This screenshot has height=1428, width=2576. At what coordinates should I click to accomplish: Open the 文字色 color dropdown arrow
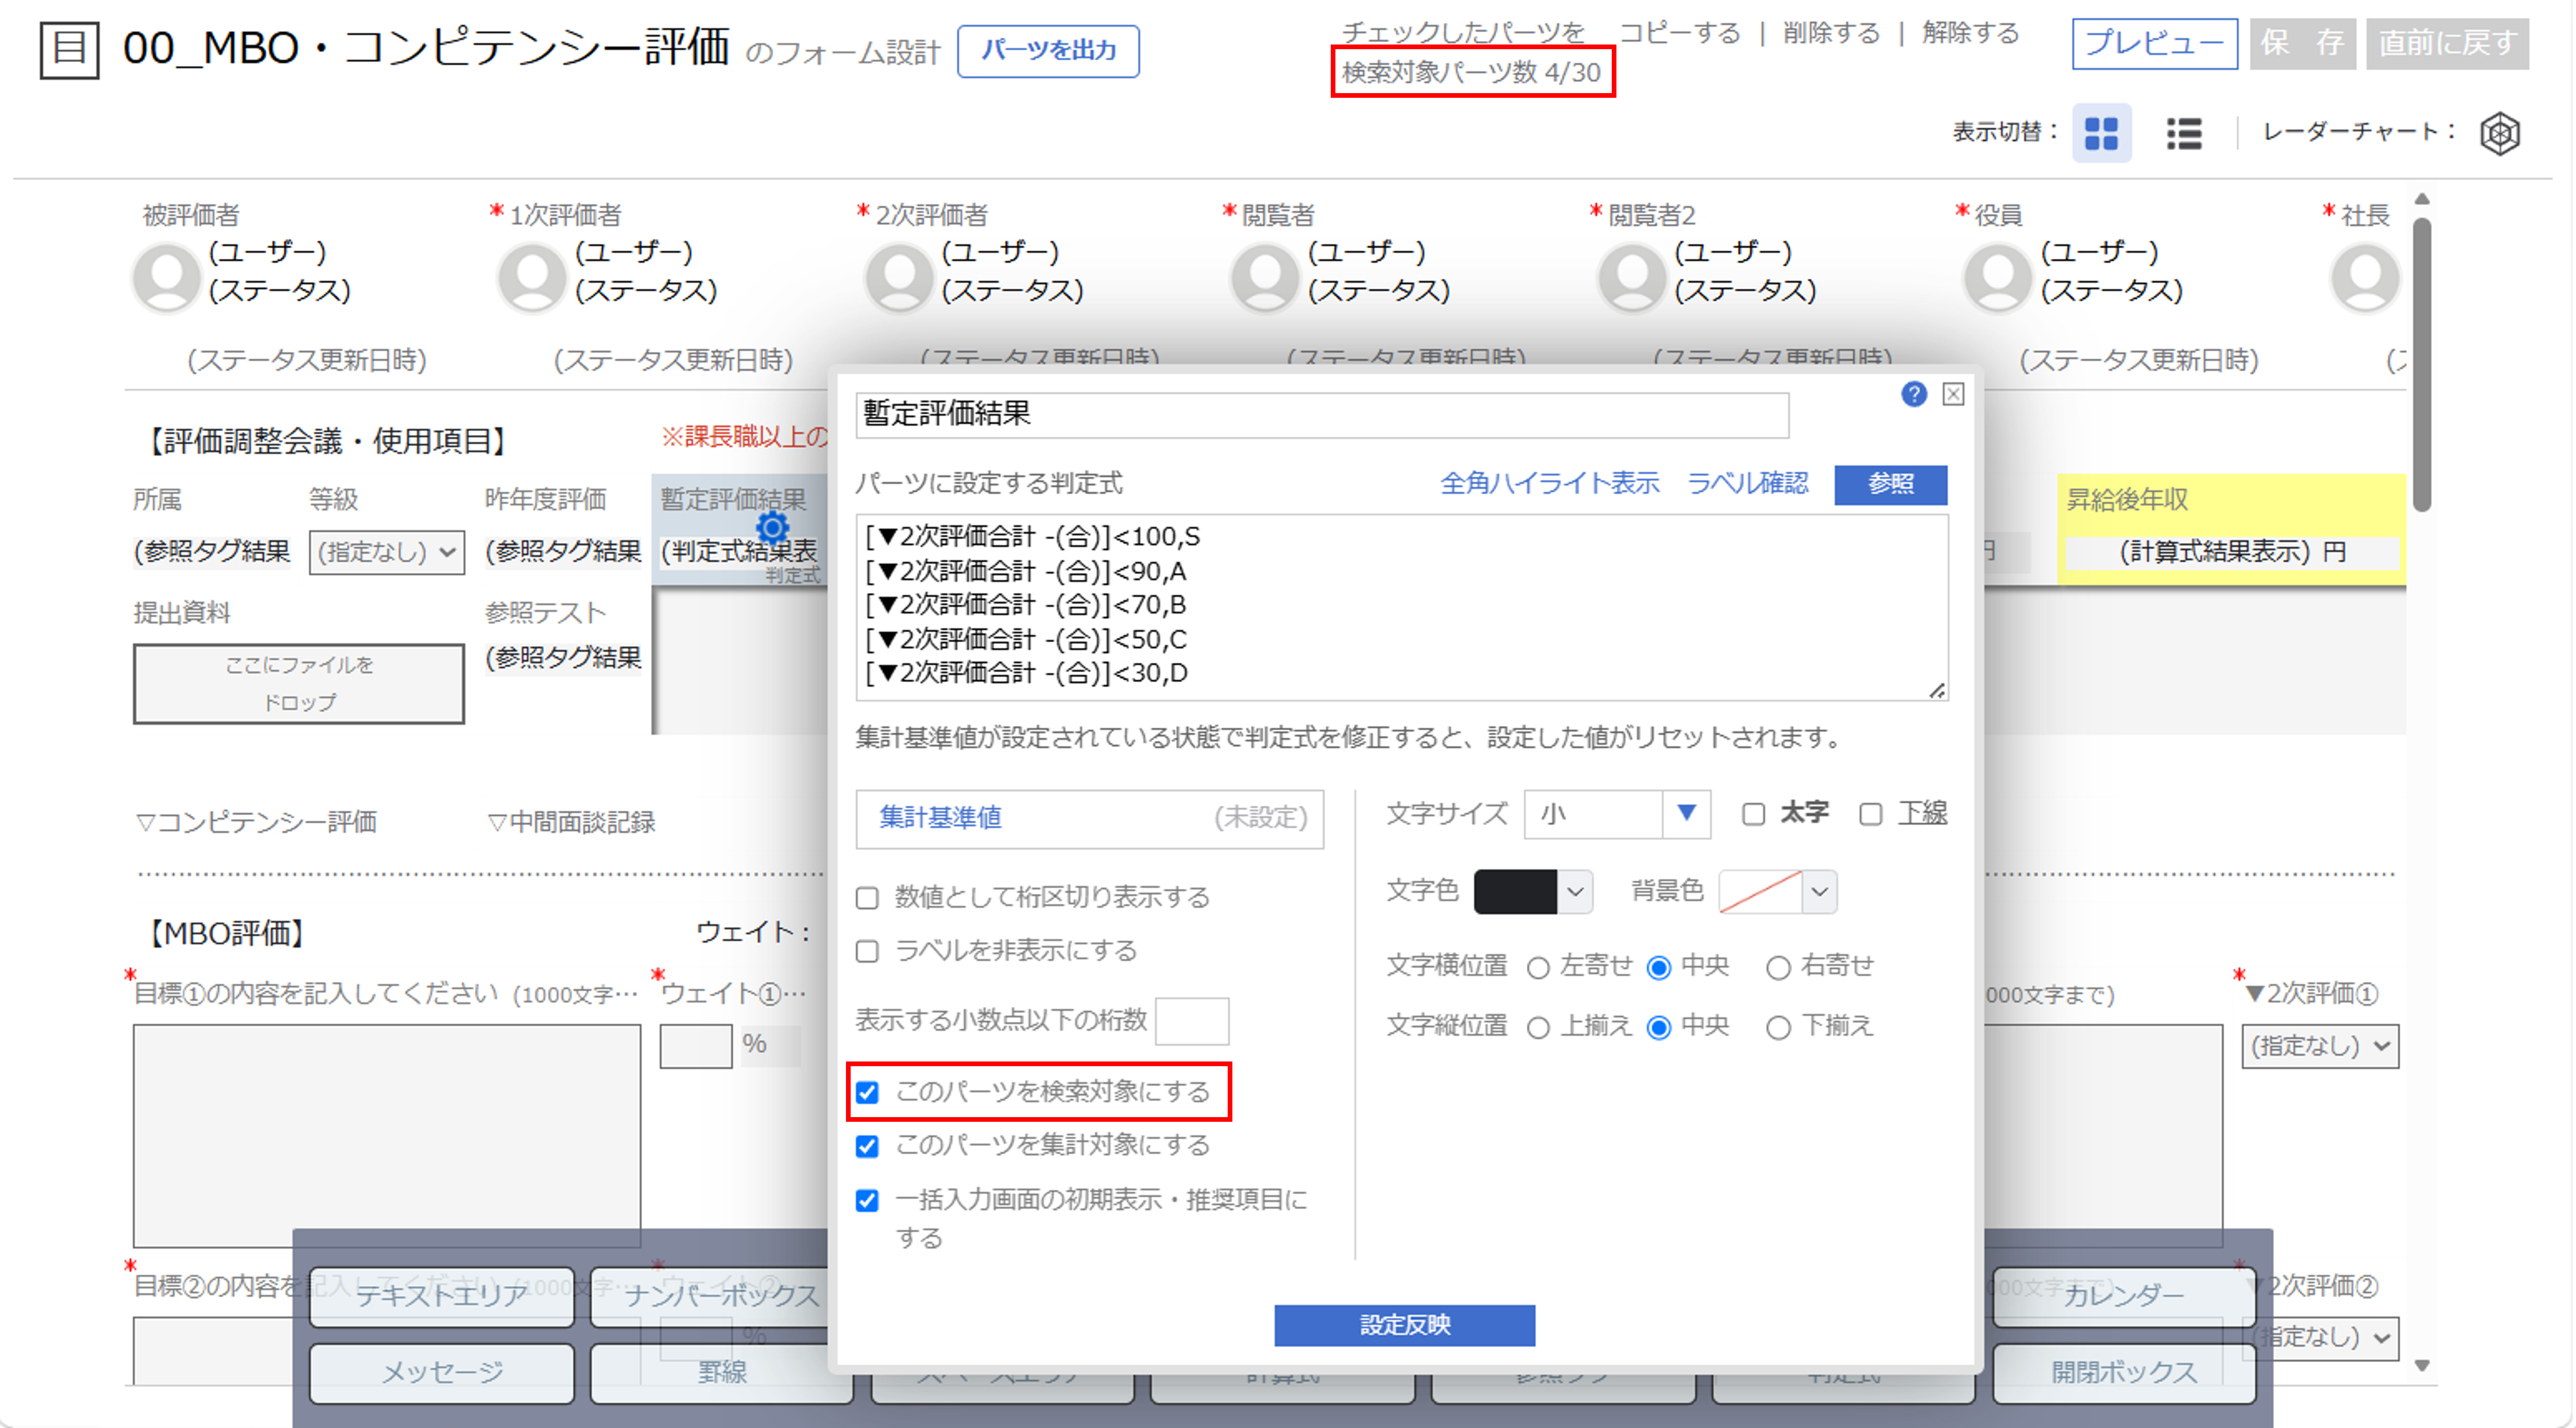(1575, 891)
